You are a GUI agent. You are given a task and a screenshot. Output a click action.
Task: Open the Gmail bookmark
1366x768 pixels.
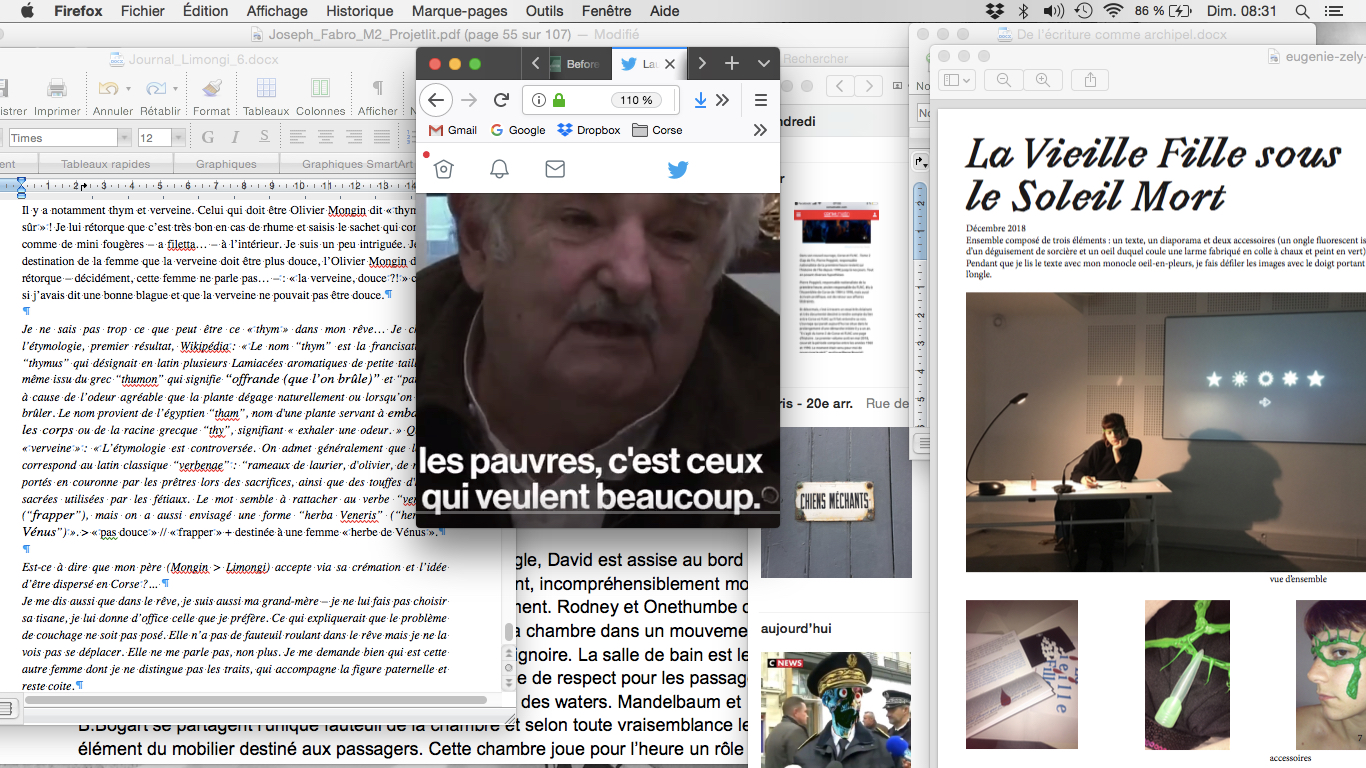(453, 130)
